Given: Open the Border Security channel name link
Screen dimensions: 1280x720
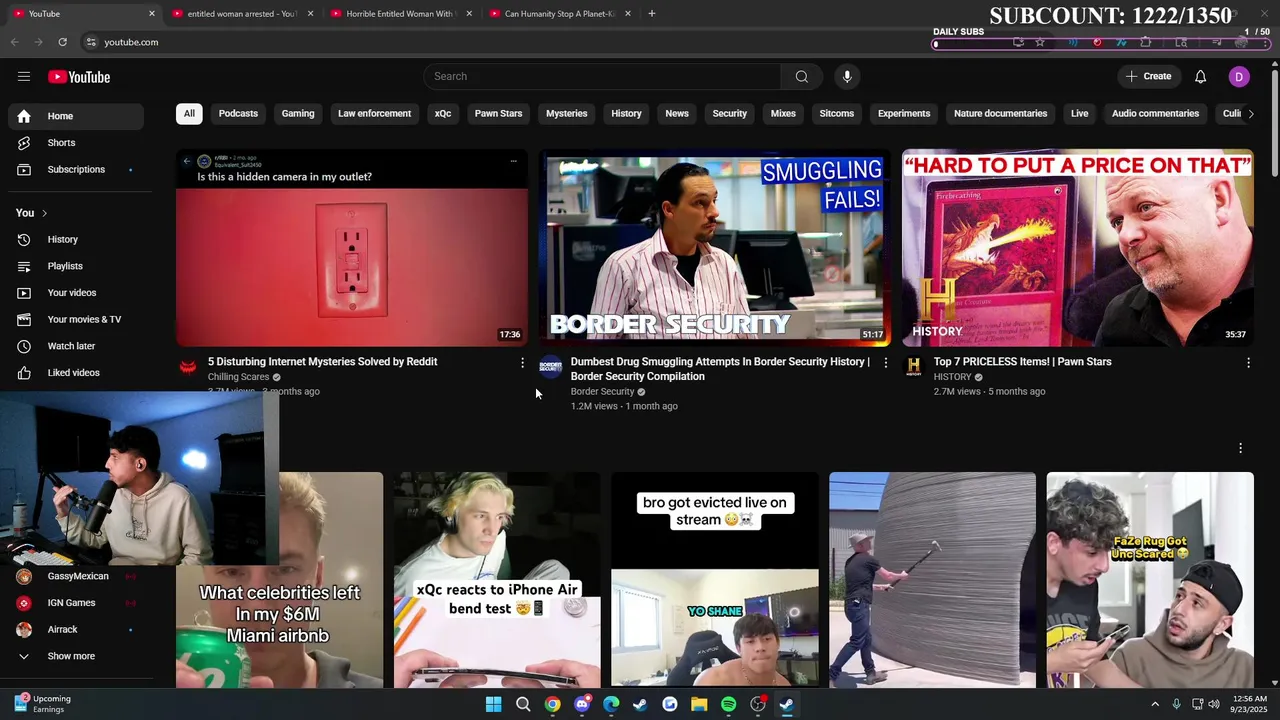Looking at the screenshot, I should point(602,392).
